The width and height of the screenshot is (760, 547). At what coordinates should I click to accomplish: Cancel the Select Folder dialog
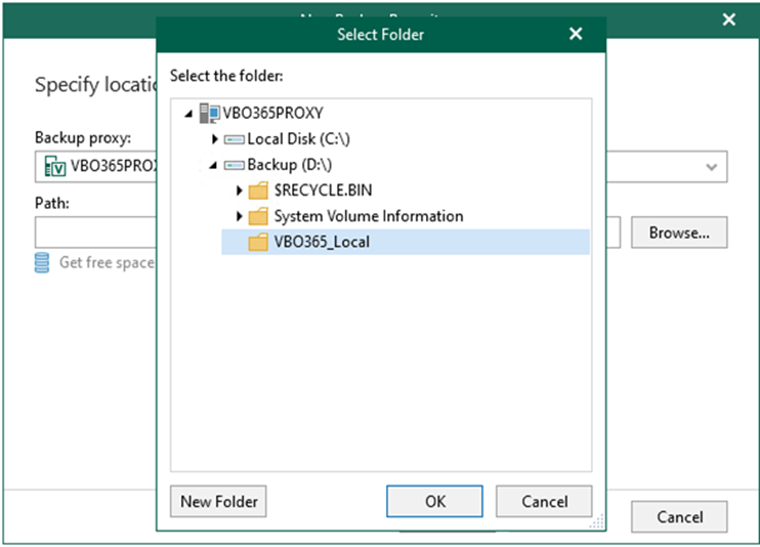(544, 501)
